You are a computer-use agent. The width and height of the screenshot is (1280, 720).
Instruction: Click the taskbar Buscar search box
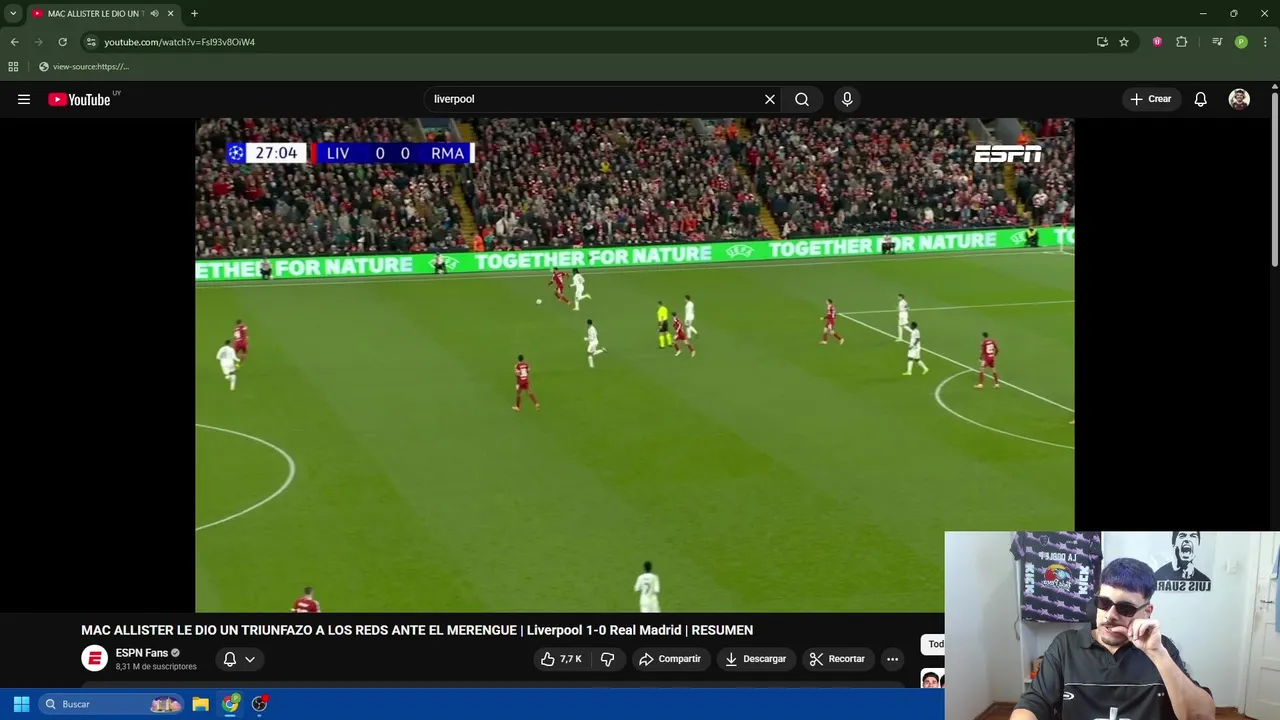pyautogui.click(x=112, y=704)
